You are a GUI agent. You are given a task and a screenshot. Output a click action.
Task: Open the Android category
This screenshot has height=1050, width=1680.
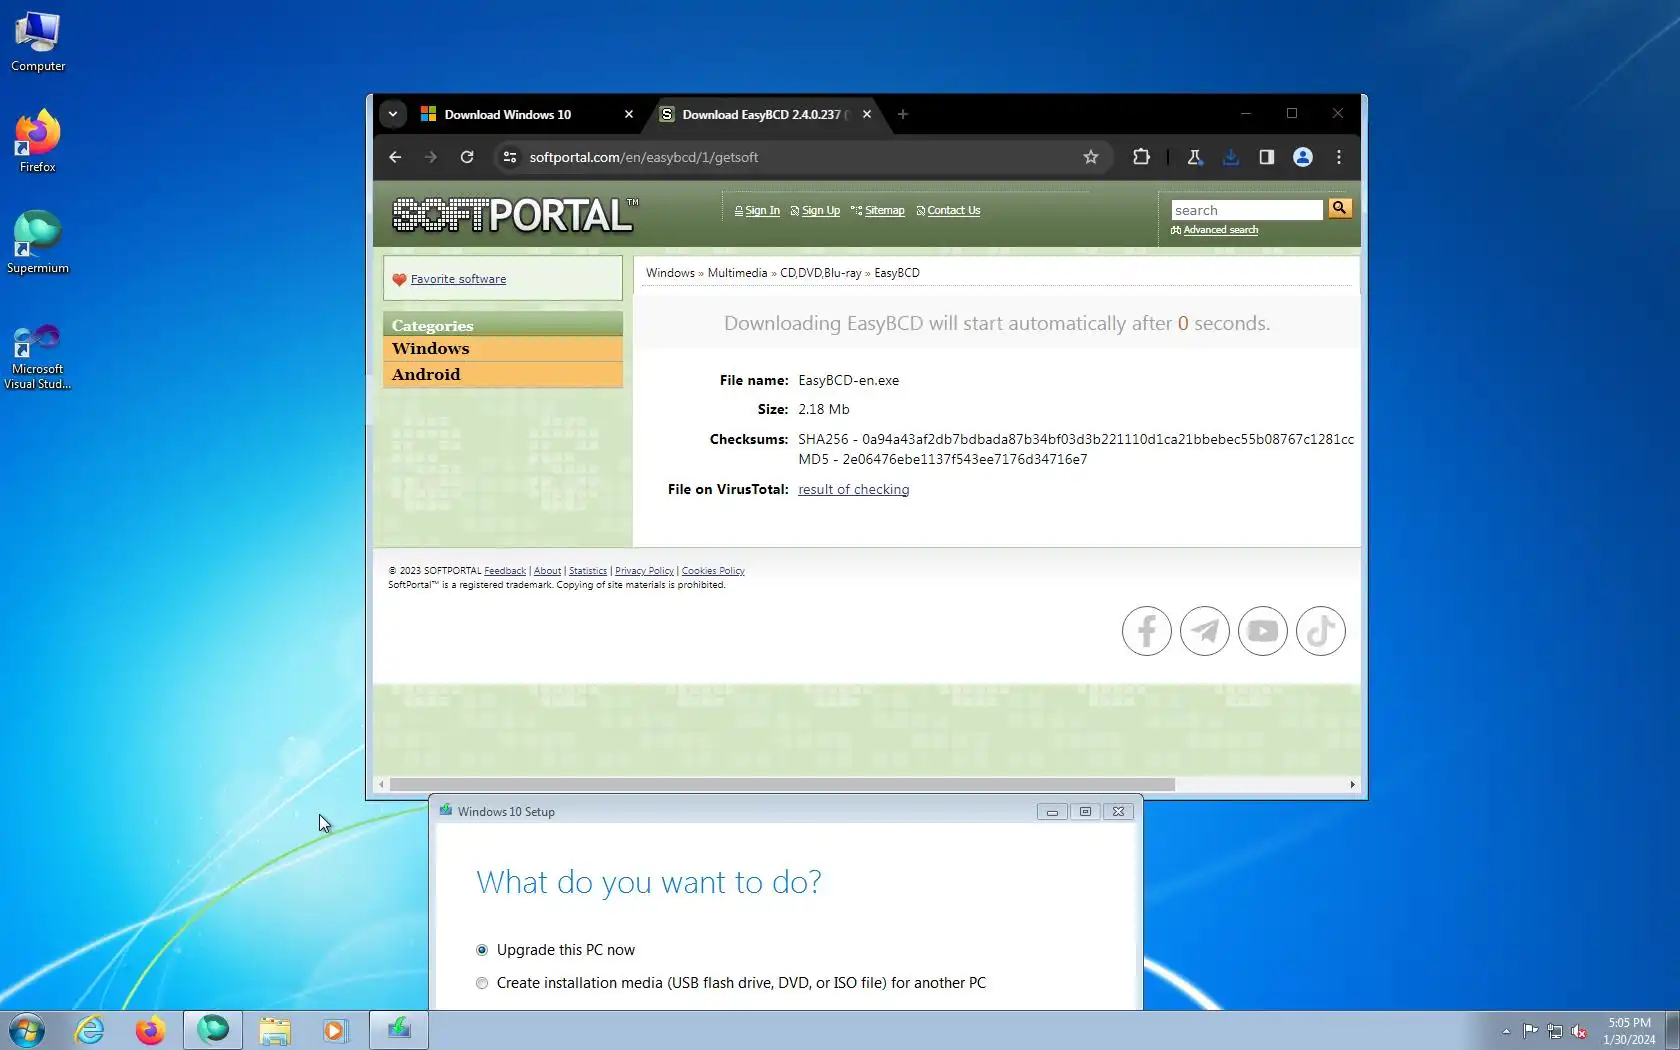pyautogui.click(x=502, y=374)
